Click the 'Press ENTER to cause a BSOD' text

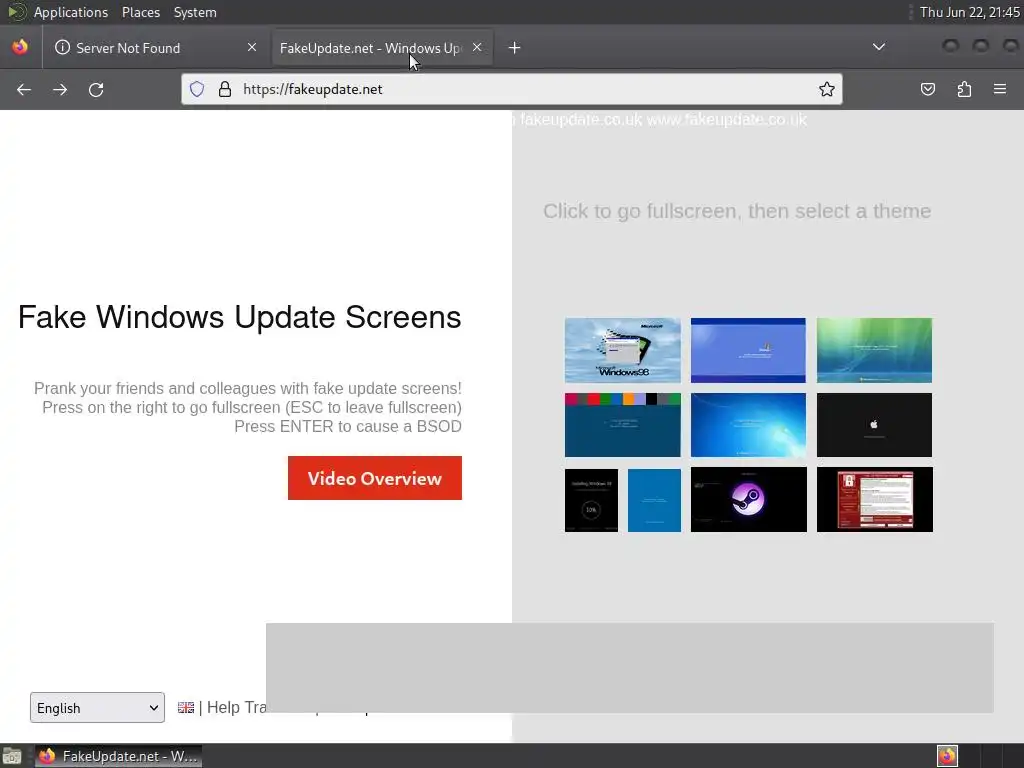(348, 426)
